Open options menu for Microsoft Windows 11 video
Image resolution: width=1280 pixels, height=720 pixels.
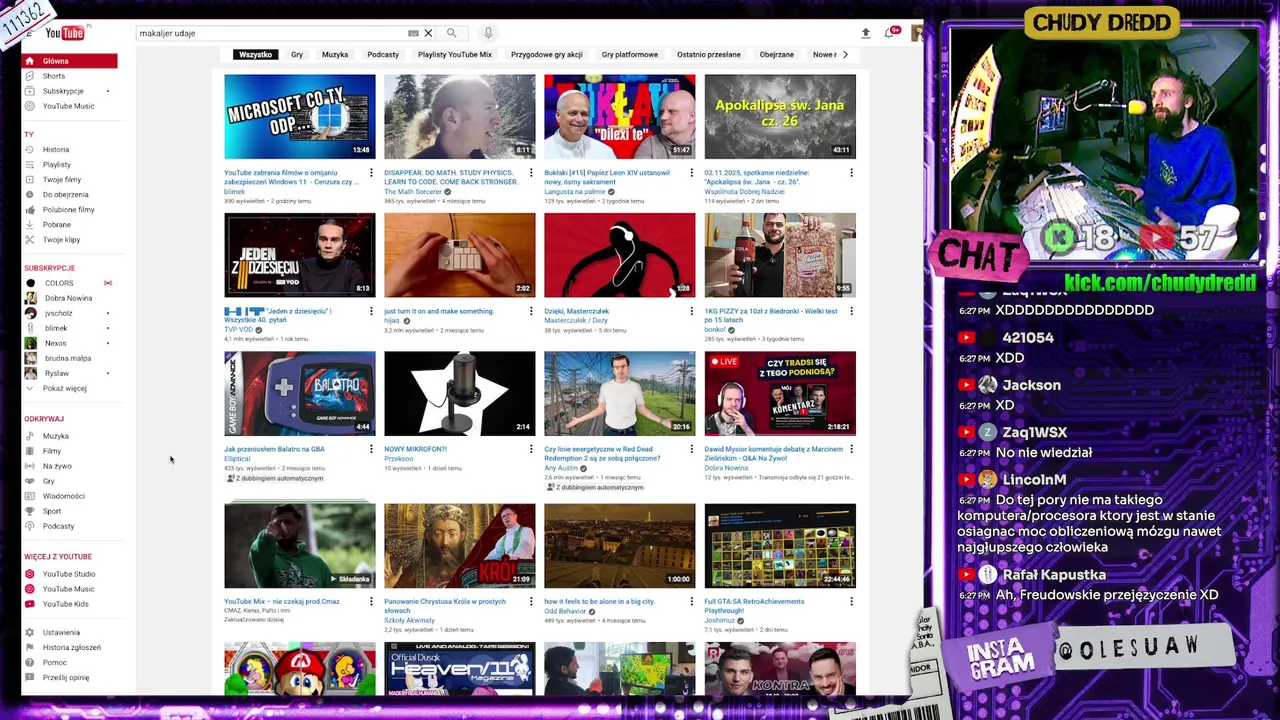(371, 172)
